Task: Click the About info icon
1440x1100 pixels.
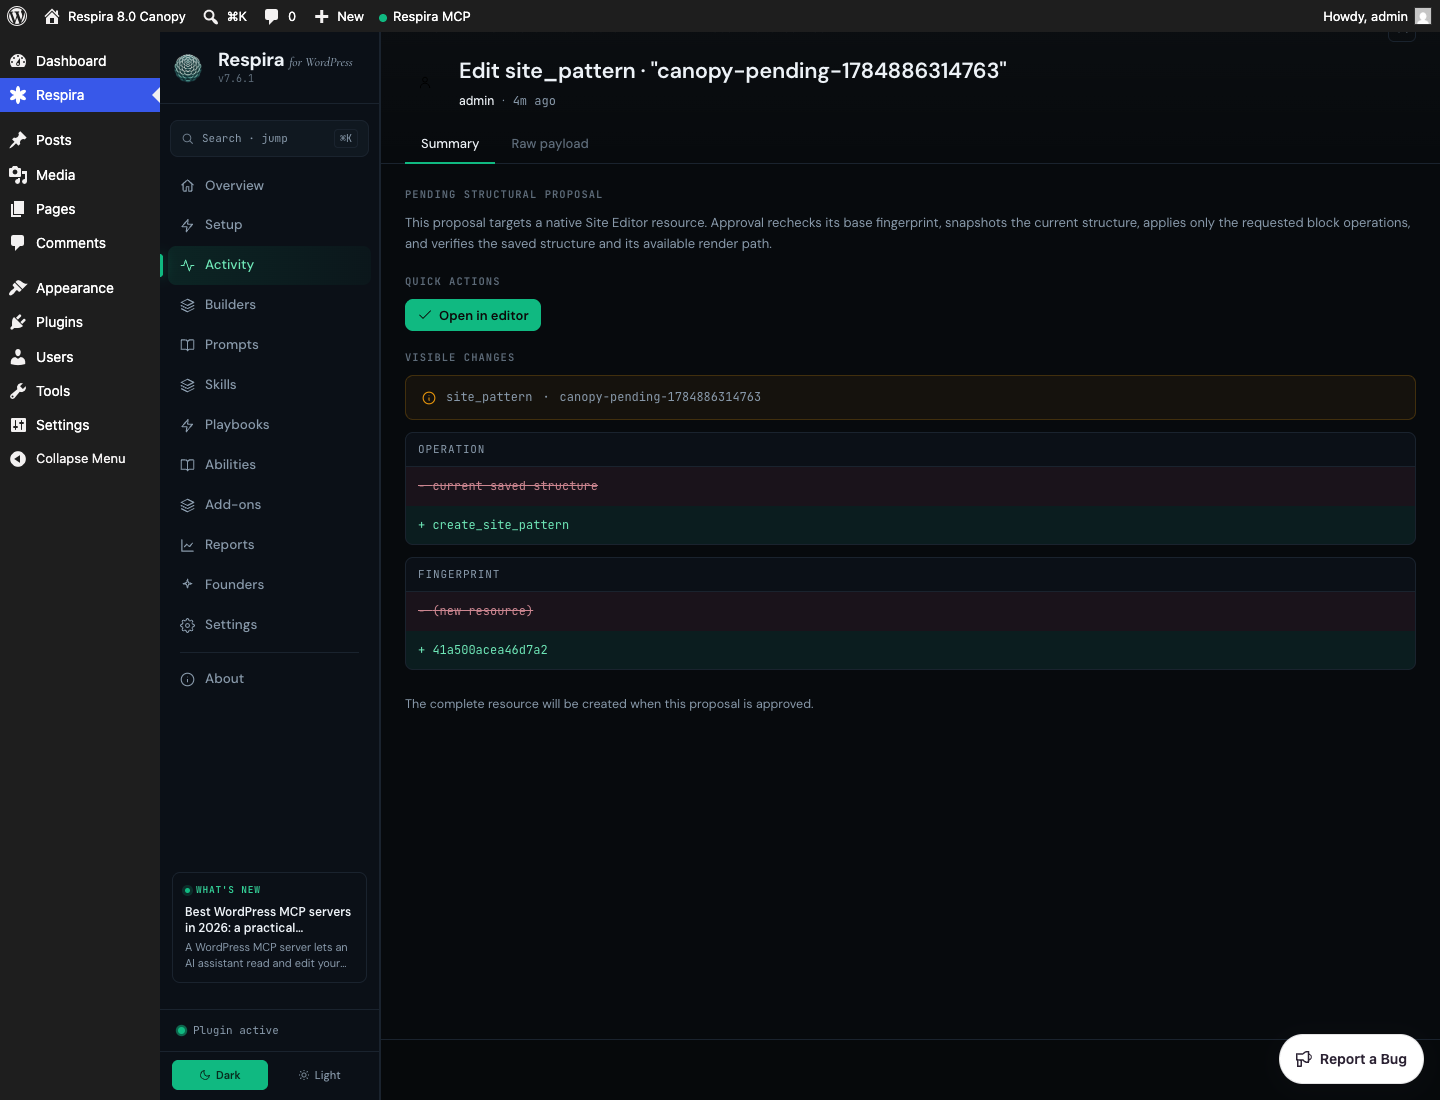Action: pos(187,679)
